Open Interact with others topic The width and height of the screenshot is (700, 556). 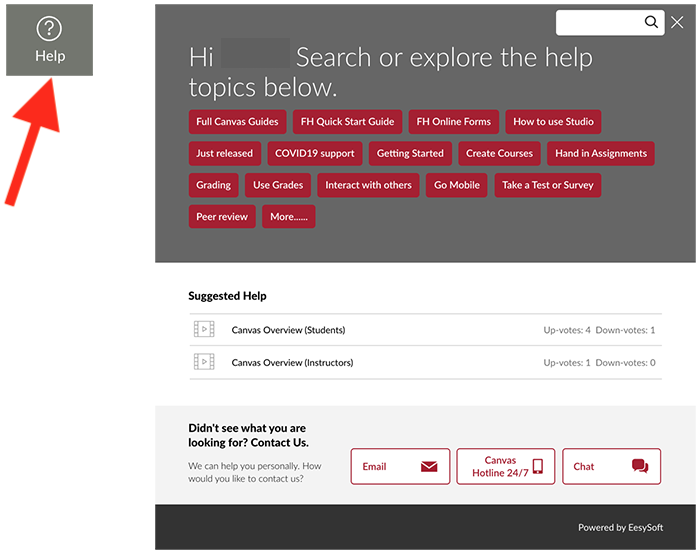[368, 185]
